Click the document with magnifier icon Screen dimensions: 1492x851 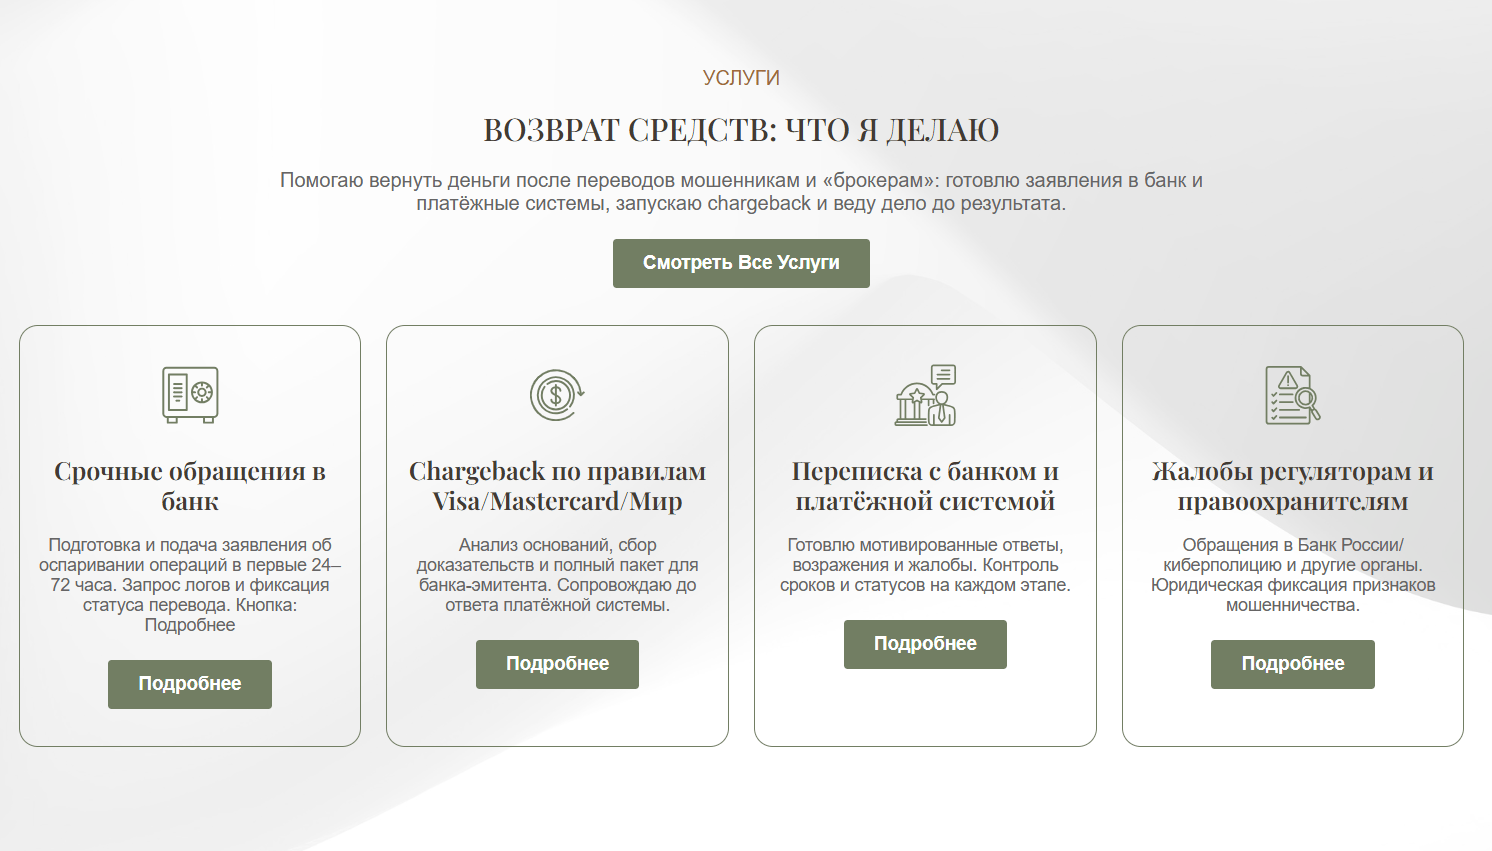[1292, 395]
